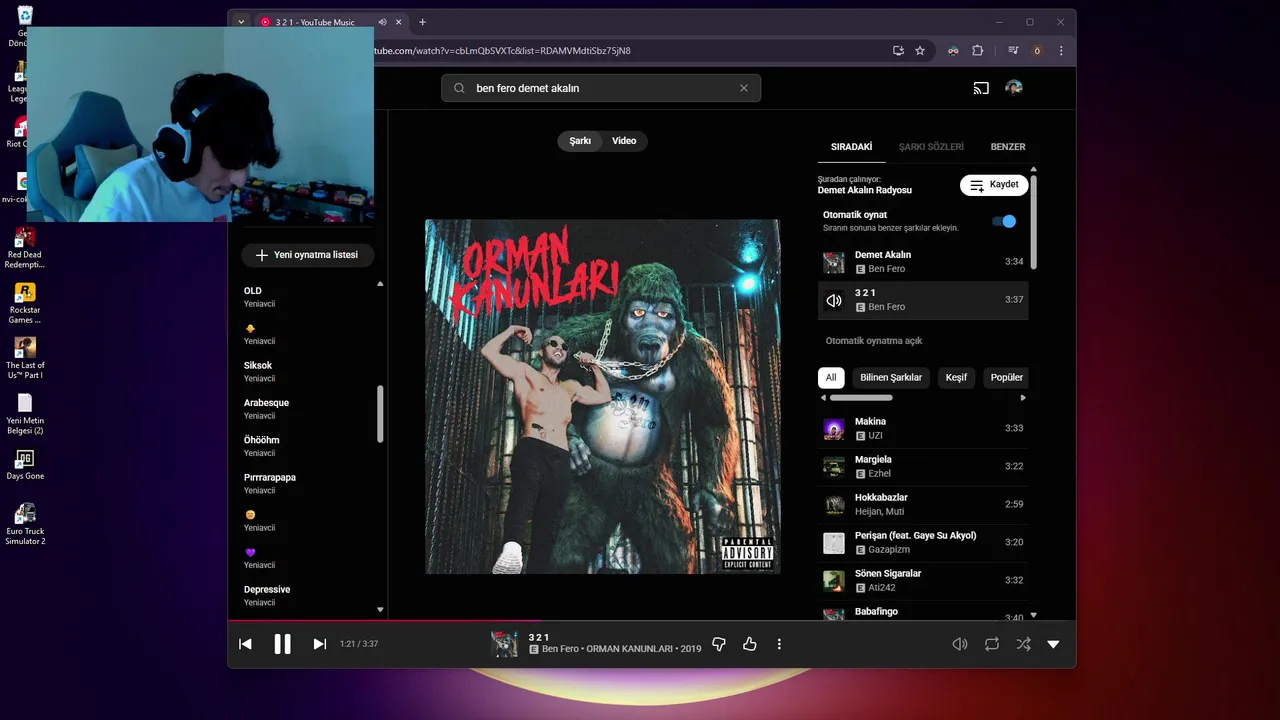Open Euro Truck Simulator 2 desktop icon
This screenshot has height=720, width=1280.
(x=25, y=524)
